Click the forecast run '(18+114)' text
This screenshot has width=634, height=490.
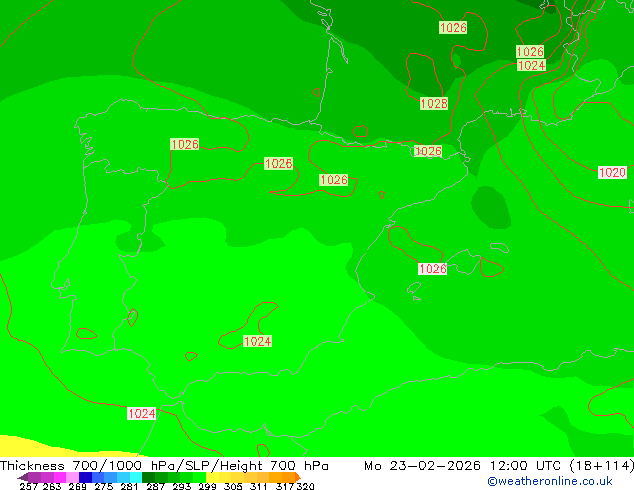(601, 466)
